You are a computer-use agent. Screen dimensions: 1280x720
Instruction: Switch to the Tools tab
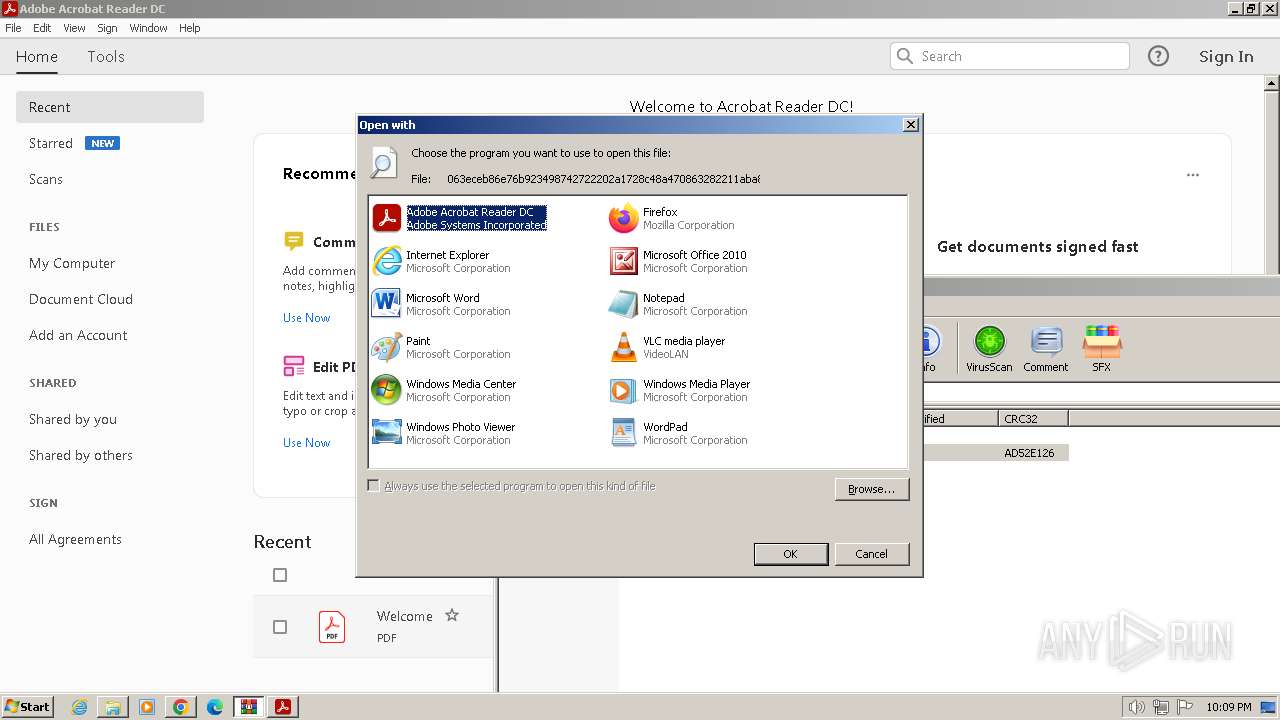[106, 56]
